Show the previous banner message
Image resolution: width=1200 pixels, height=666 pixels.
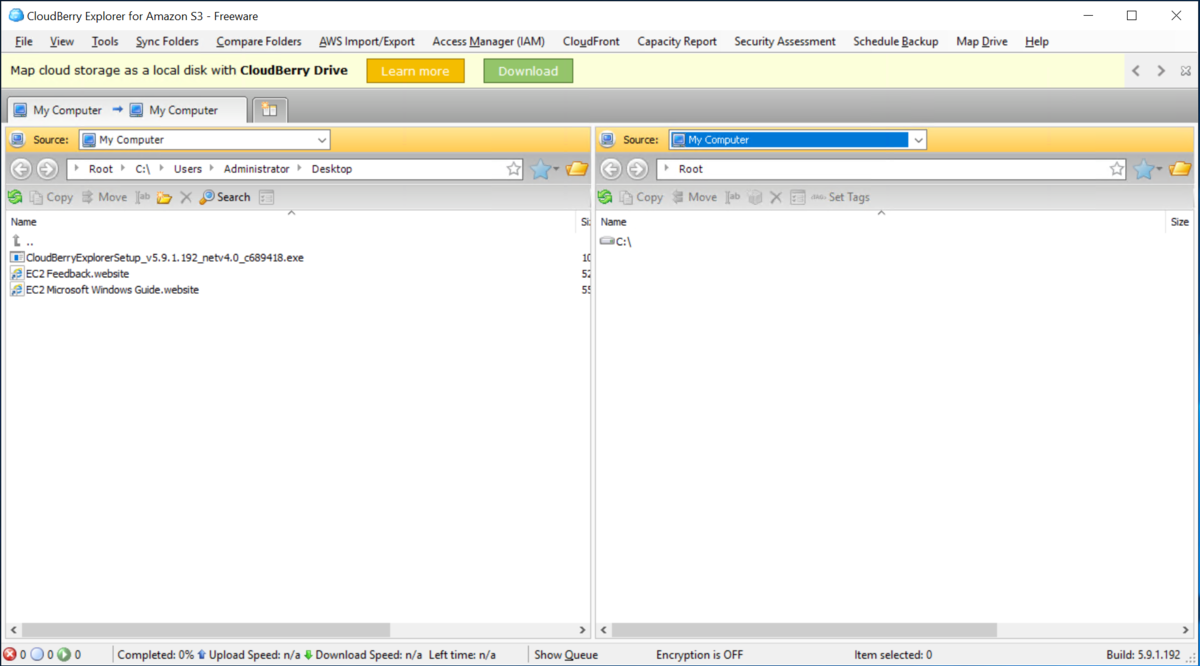coord(1136,71)
